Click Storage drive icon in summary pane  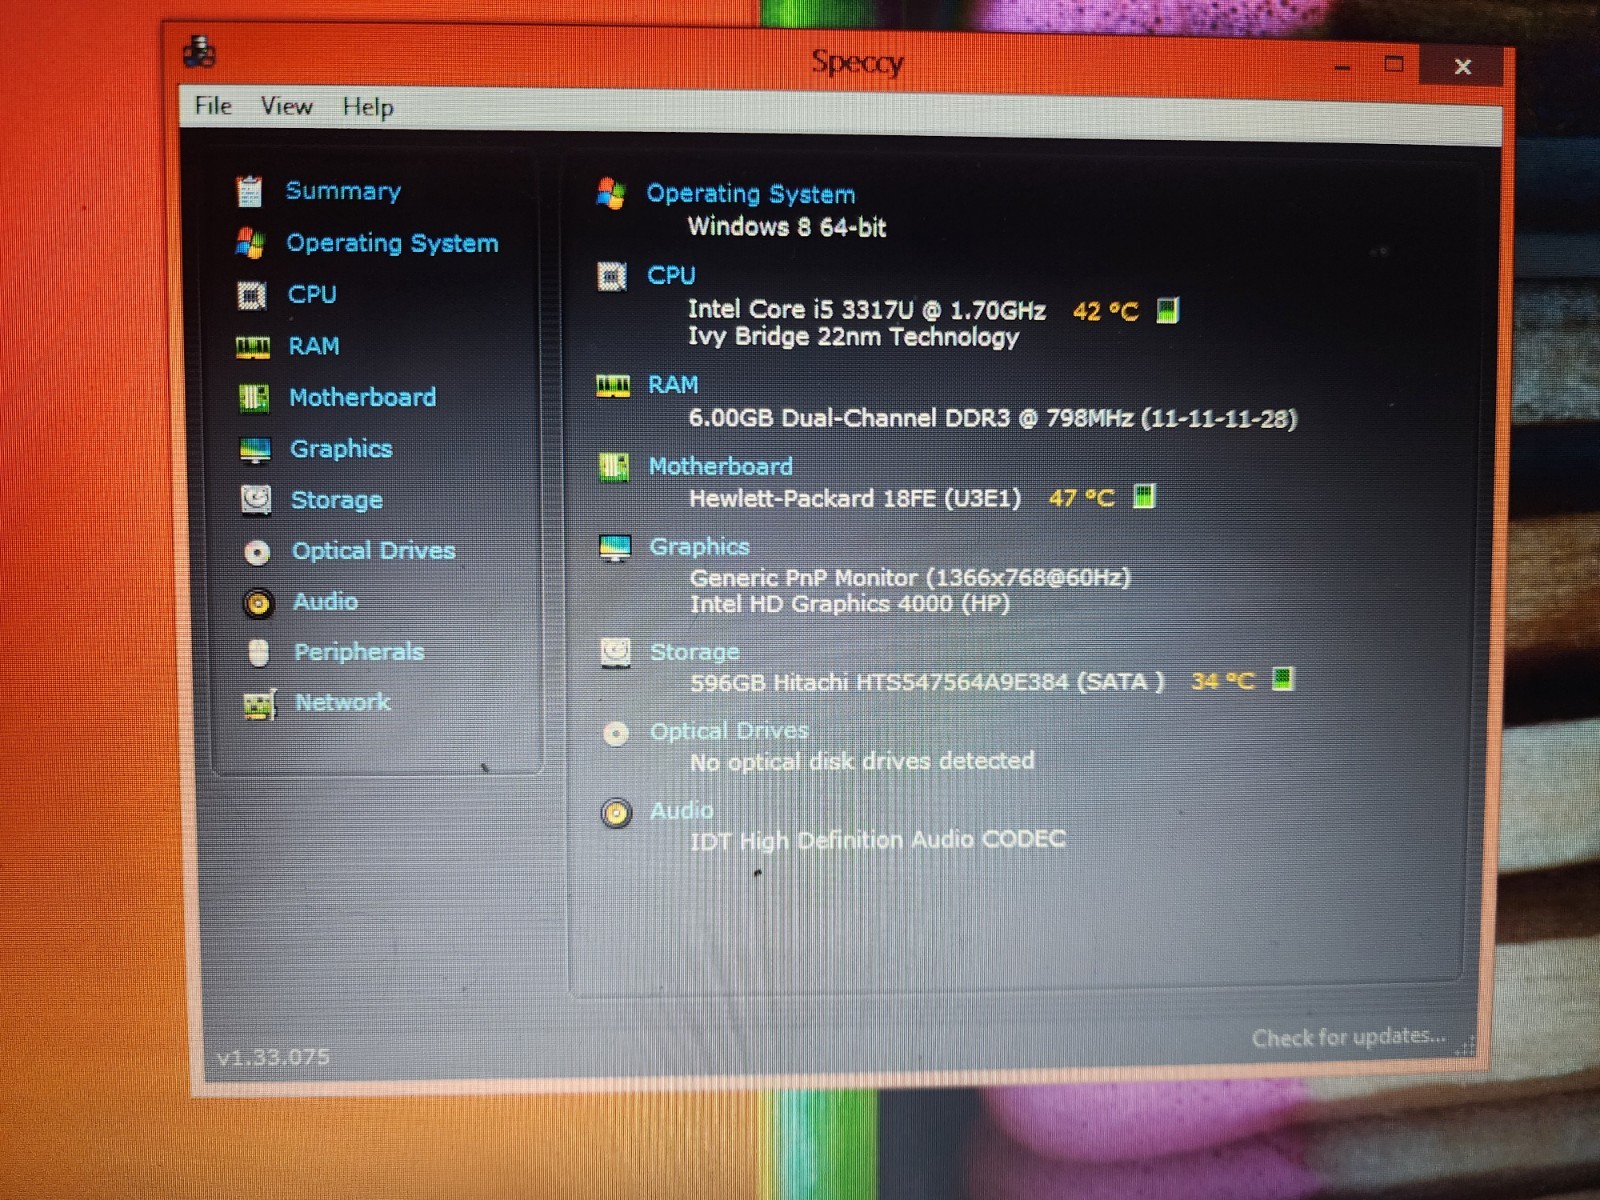point(616,653)
